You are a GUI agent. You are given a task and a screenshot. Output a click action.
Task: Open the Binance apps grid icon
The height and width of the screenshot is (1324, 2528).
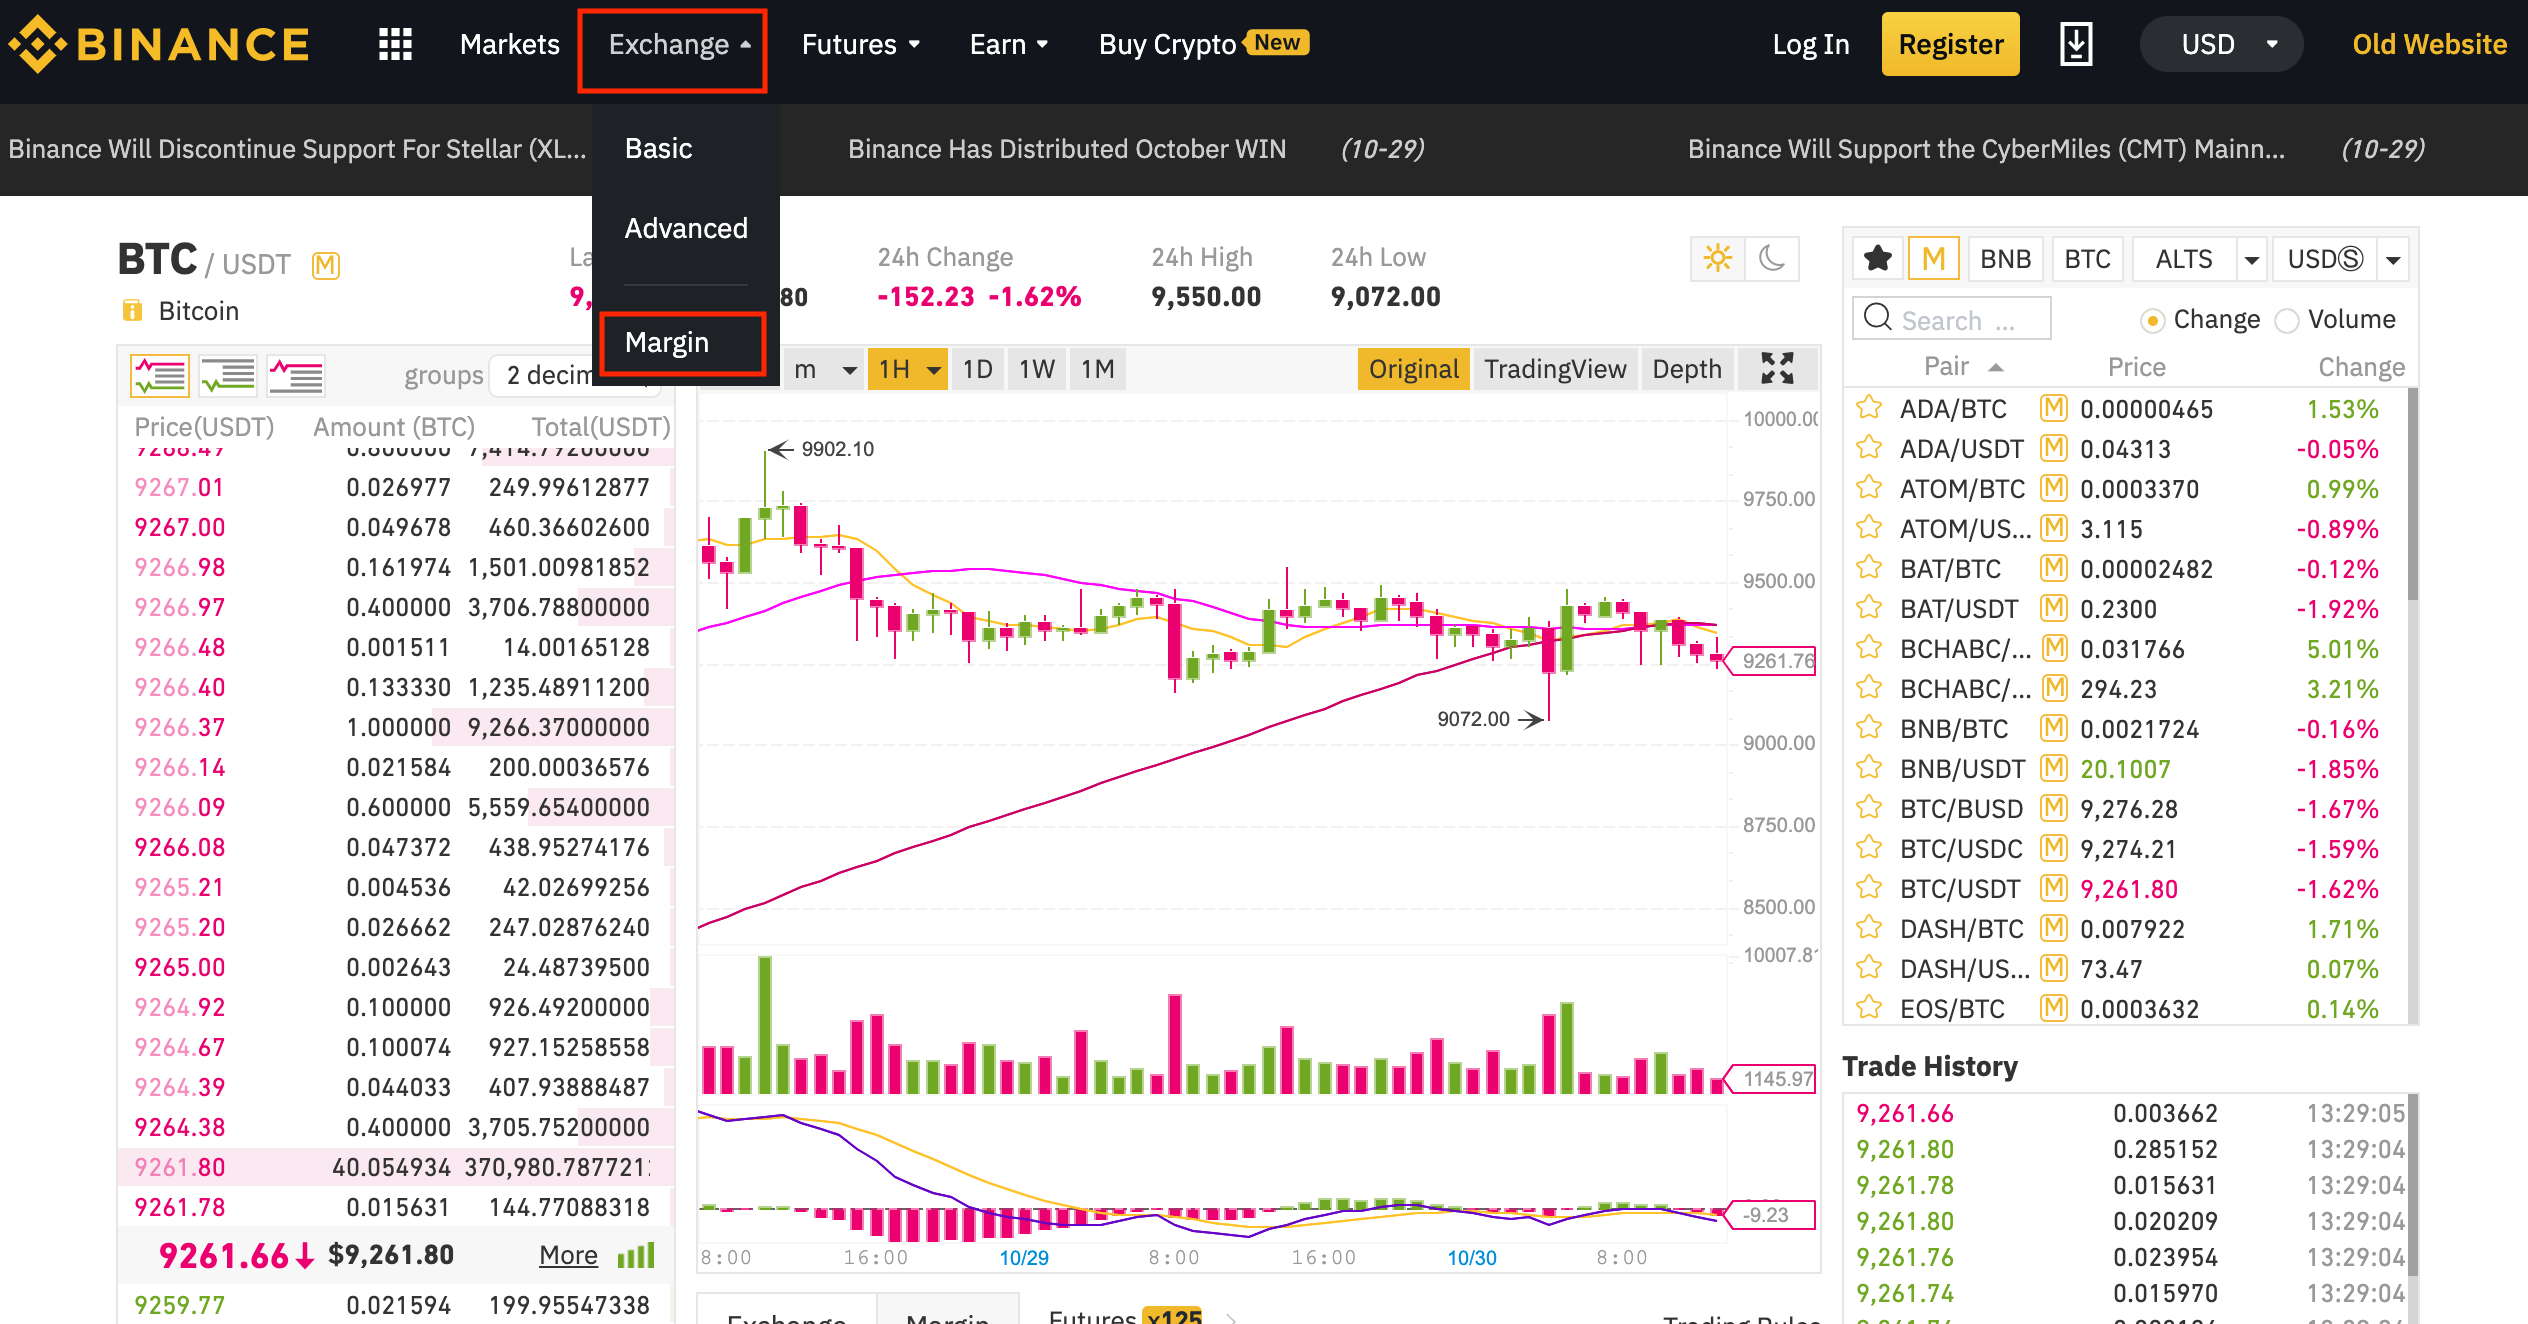394,44
